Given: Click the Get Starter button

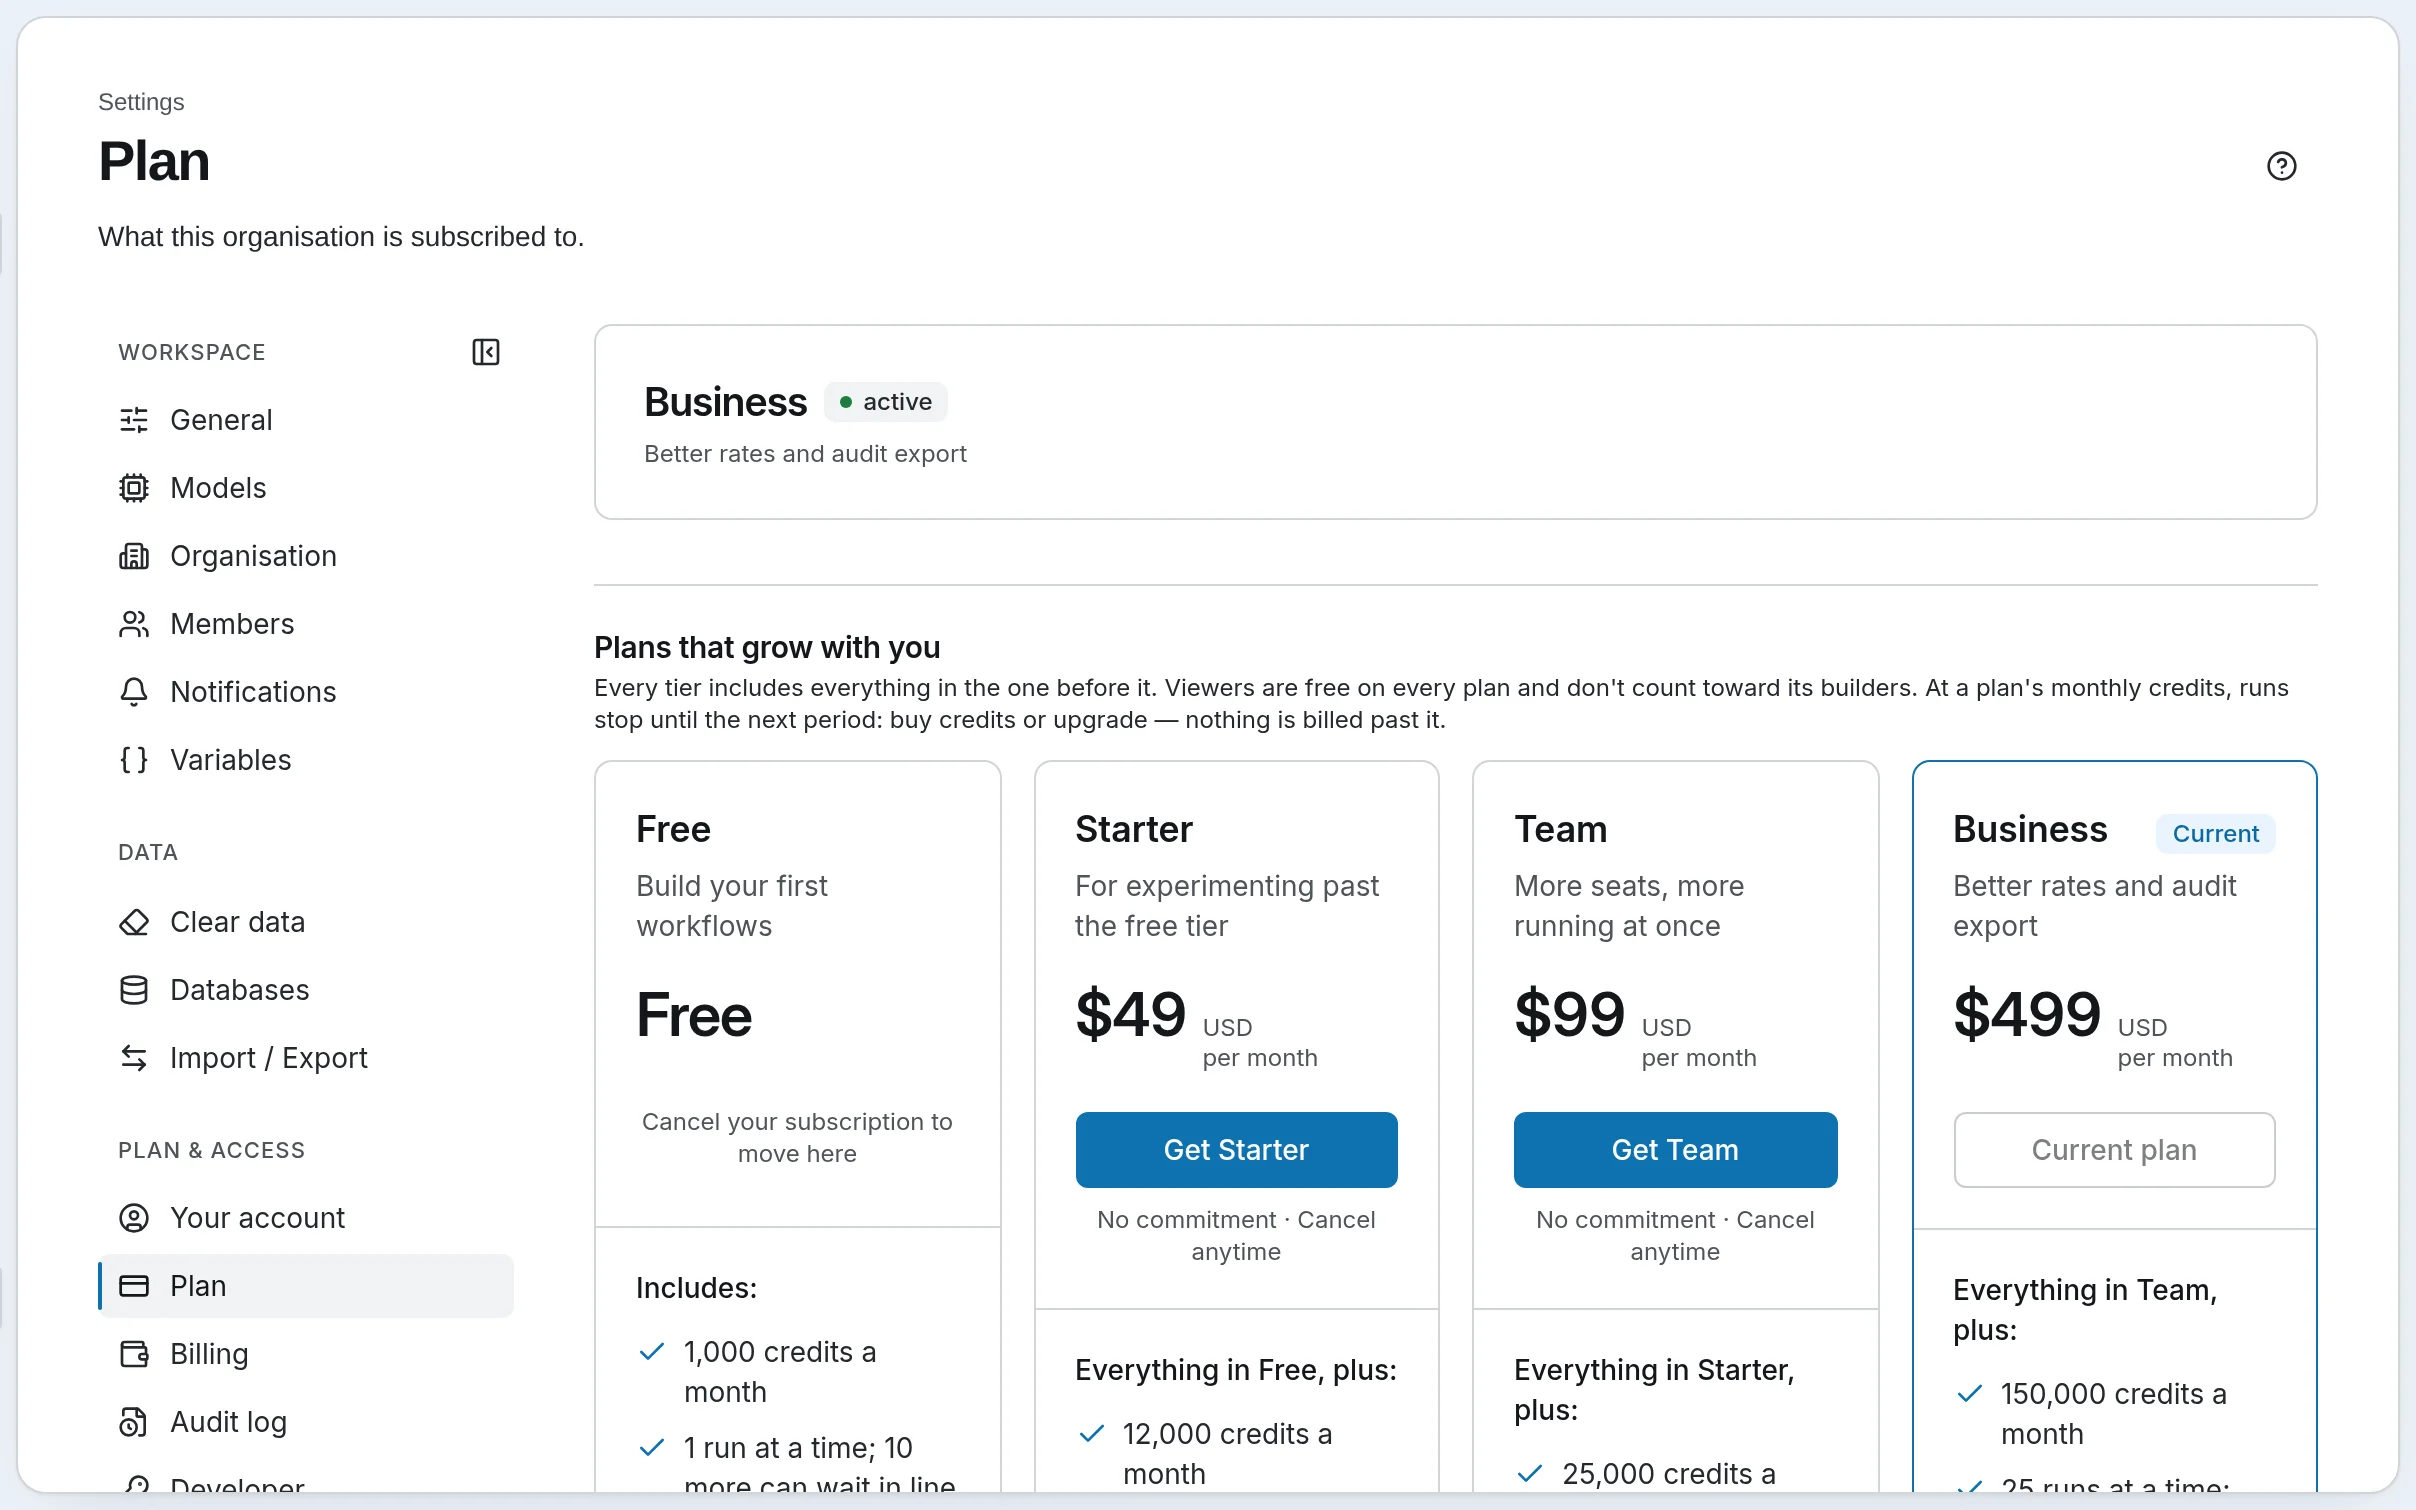Looking at the screenshot, I should click(x=1236, y=1150).
